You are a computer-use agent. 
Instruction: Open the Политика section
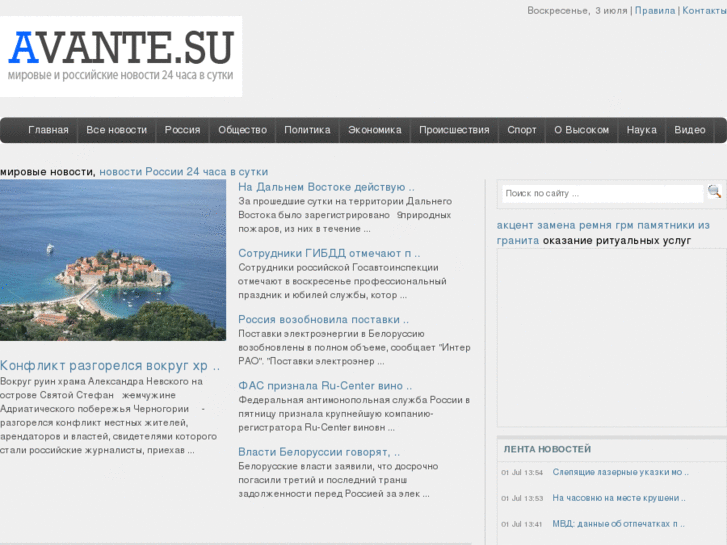tap(307, 130)
